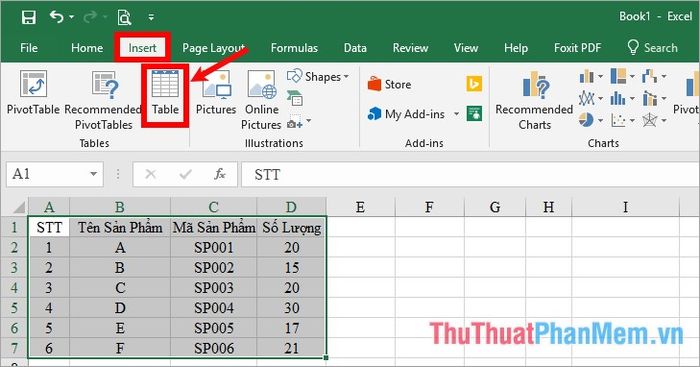This screenshot has height=367, width=700.
Task: Click the Enter checkmark in formula bar
Action: [185, 174]
